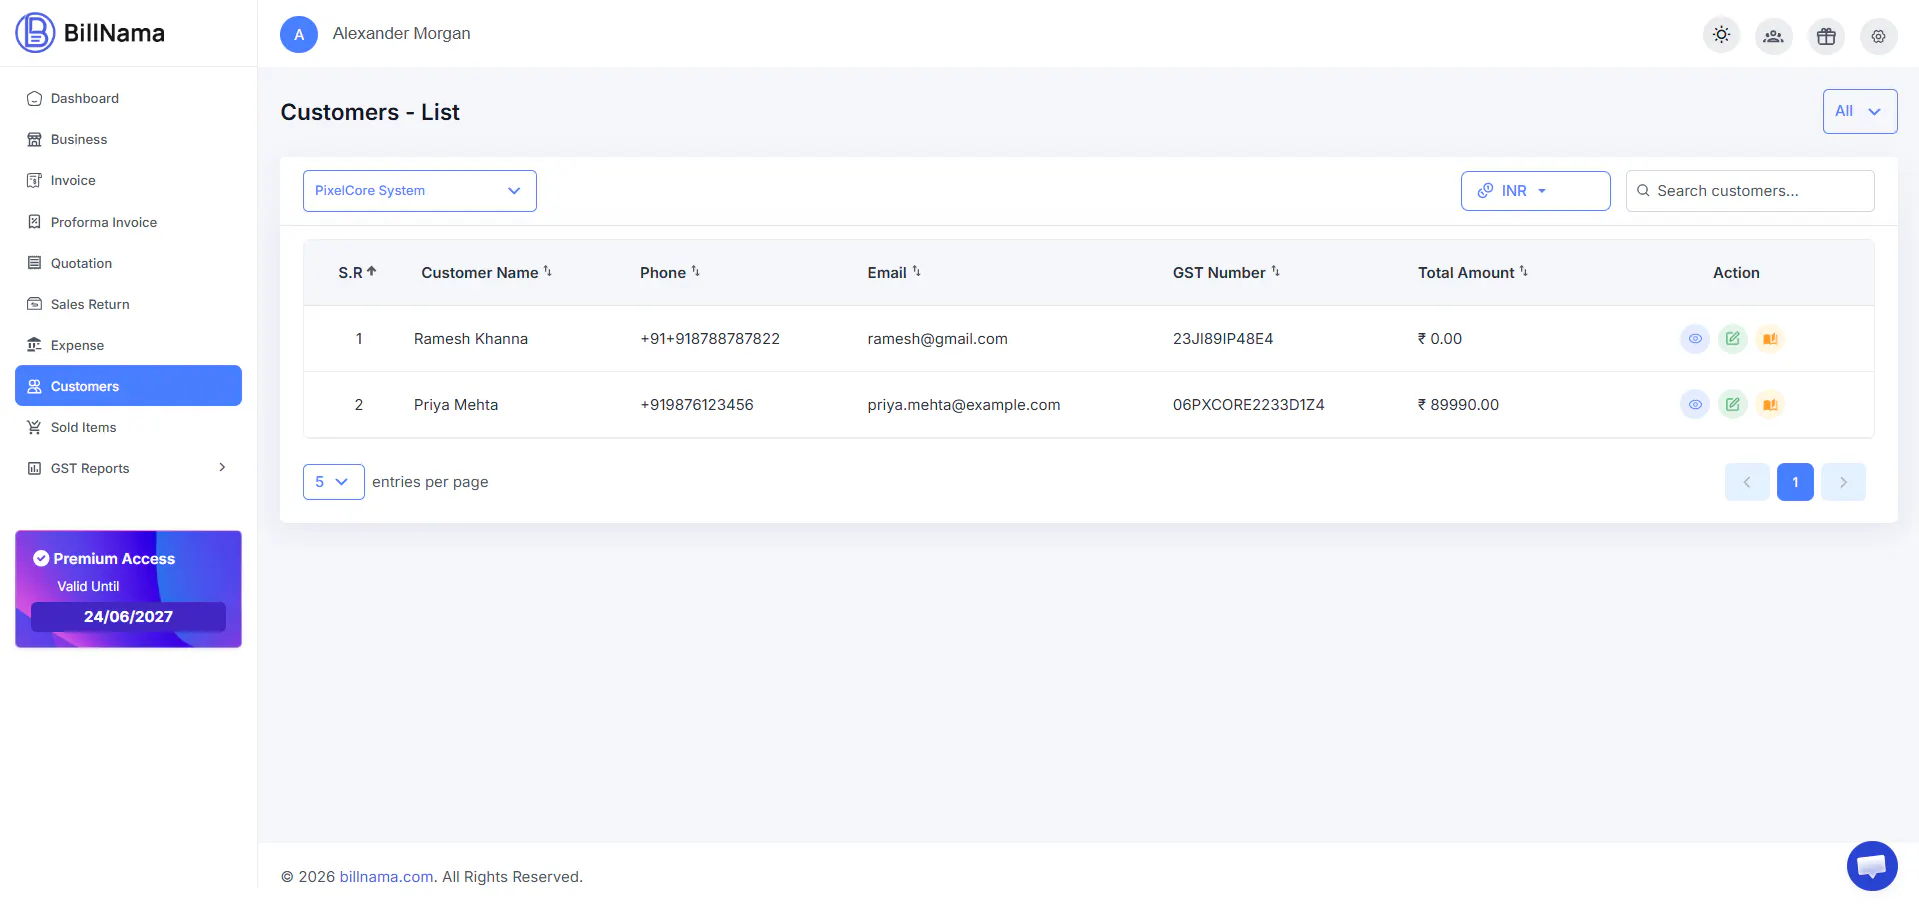Open settings gear icon in header
The height and width of the screenshot is (909, 1919).
tap(1878, 36)
